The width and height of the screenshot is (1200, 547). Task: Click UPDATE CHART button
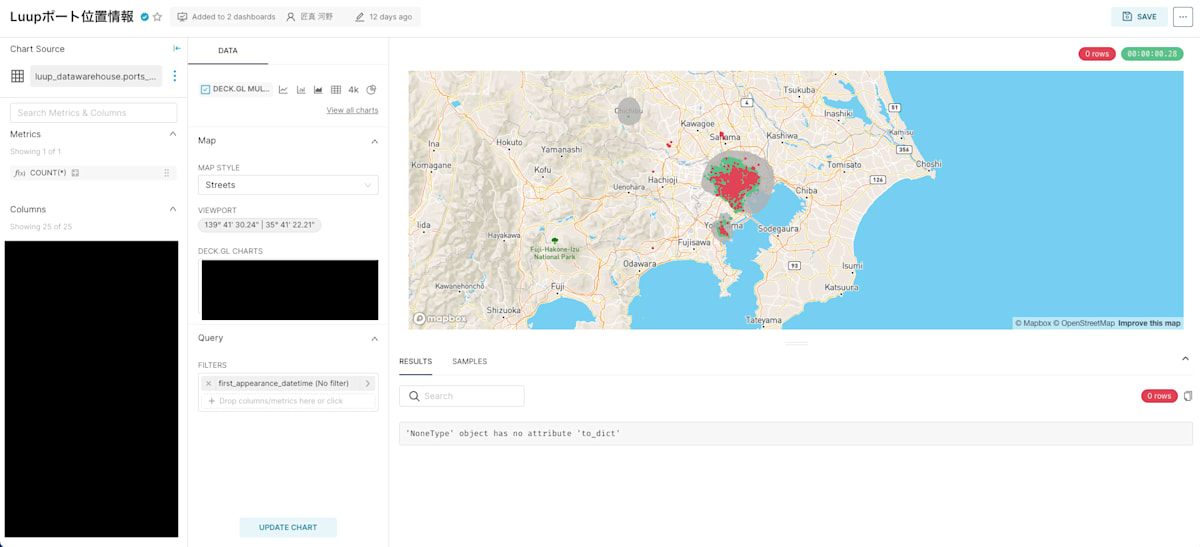point(288,527)
